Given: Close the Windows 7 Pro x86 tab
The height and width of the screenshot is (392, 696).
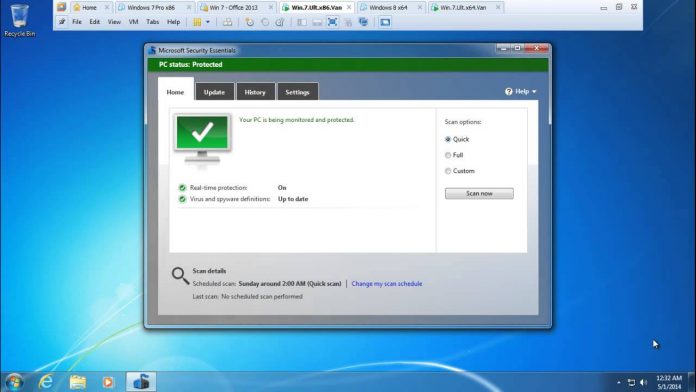Looking at the screenshot, I should pyautogui.click(x=189, y=8).
